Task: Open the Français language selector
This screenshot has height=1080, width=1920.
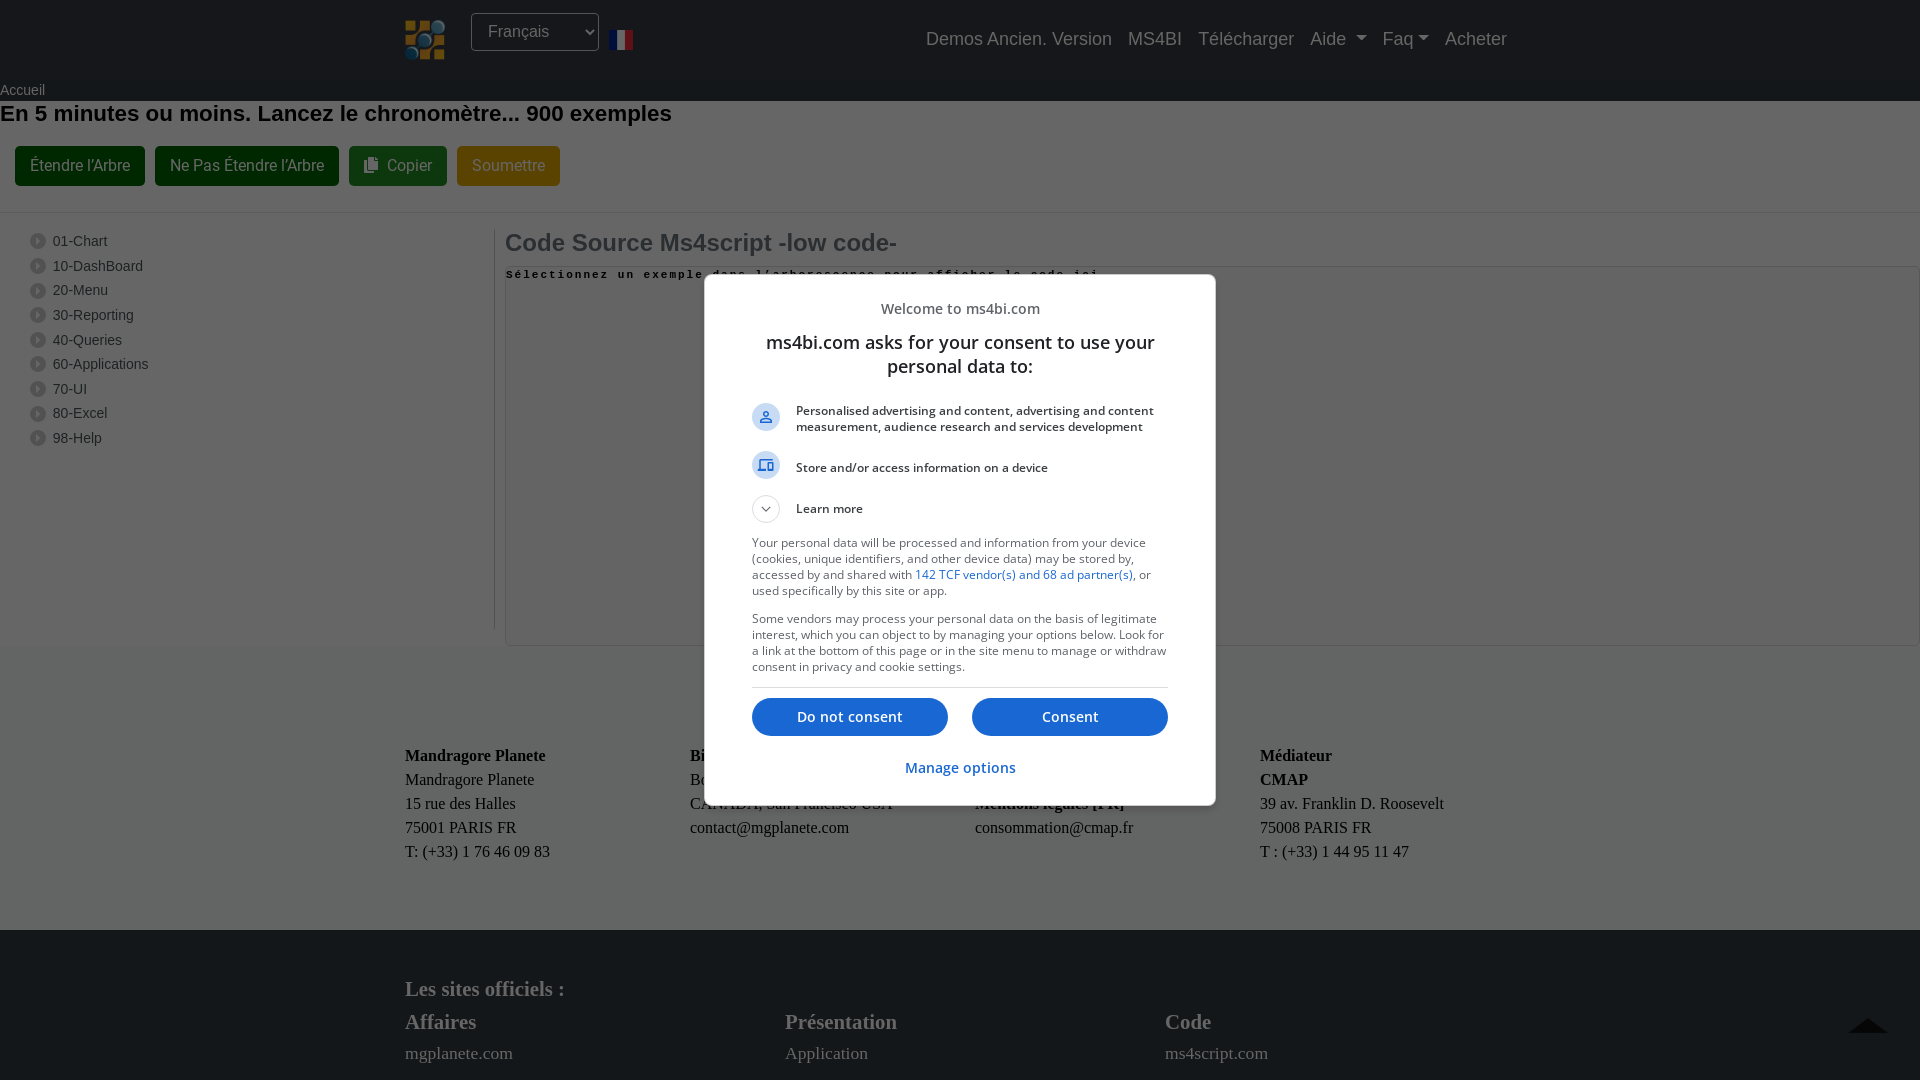Action: 534,31
